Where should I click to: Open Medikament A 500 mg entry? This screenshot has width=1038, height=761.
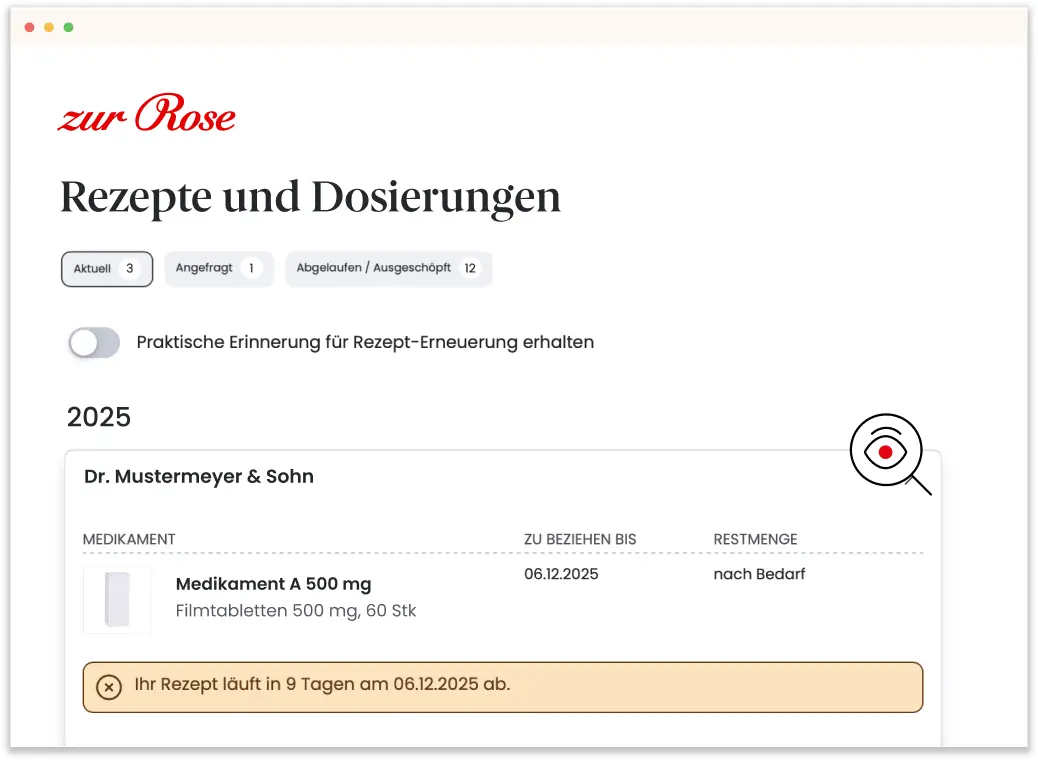point(273,584)
